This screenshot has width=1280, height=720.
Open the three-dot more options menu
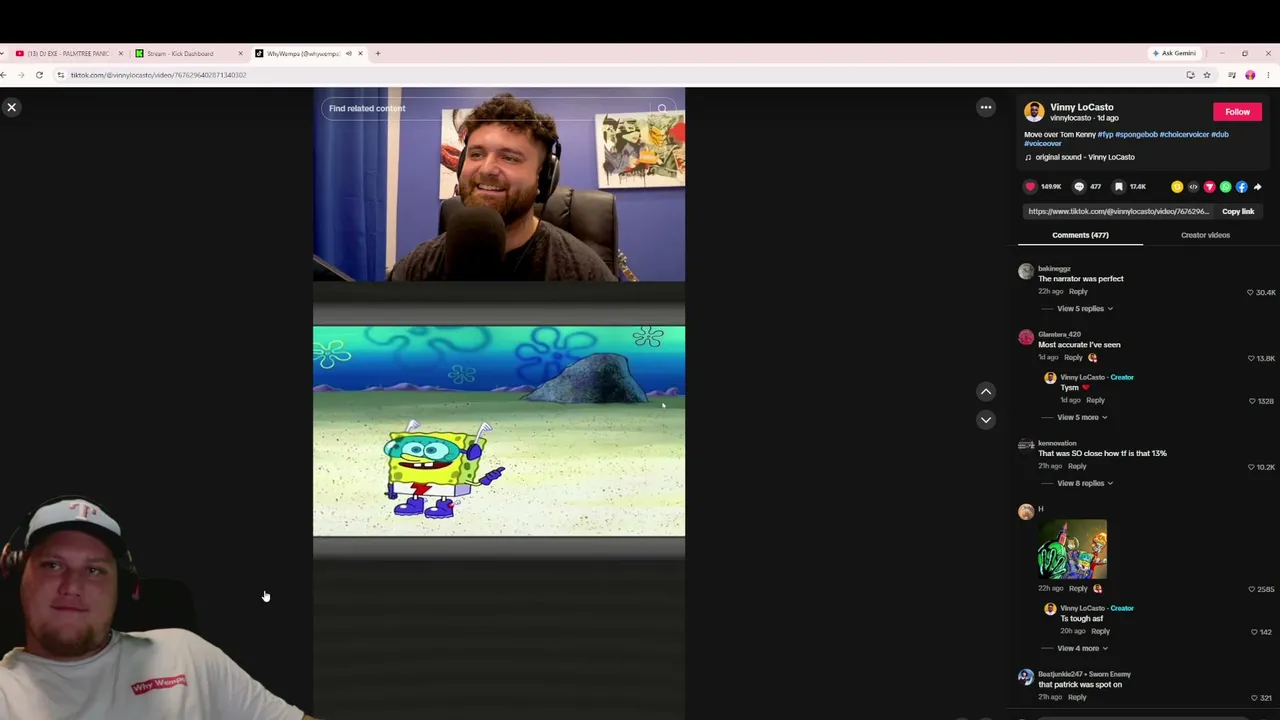986,107
